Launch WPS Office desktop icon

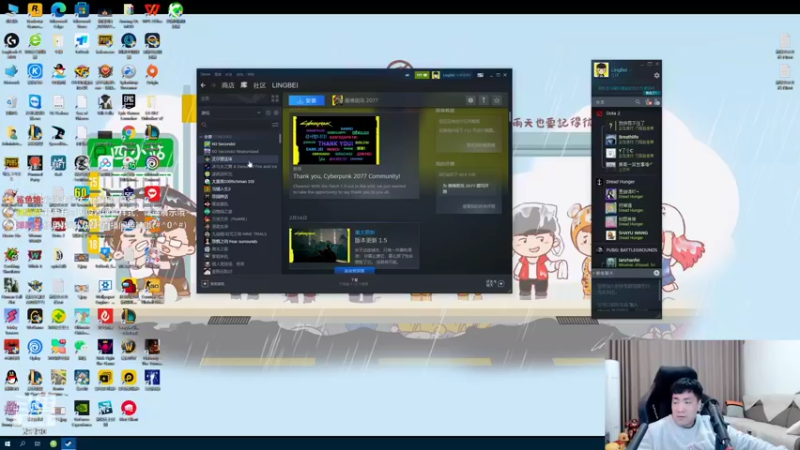152,14
